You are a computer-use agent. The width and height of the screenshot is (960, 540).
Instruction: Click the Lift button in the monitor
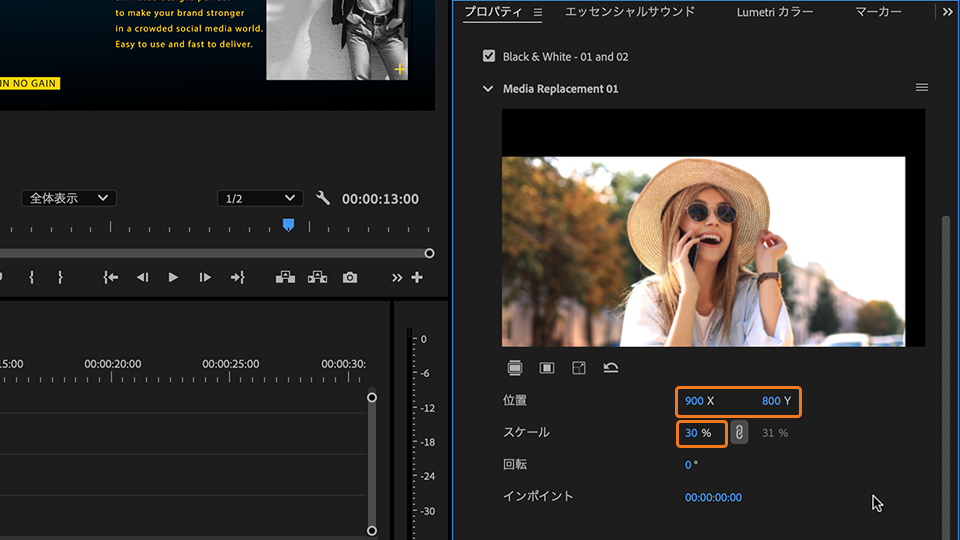tap(285, 277)
